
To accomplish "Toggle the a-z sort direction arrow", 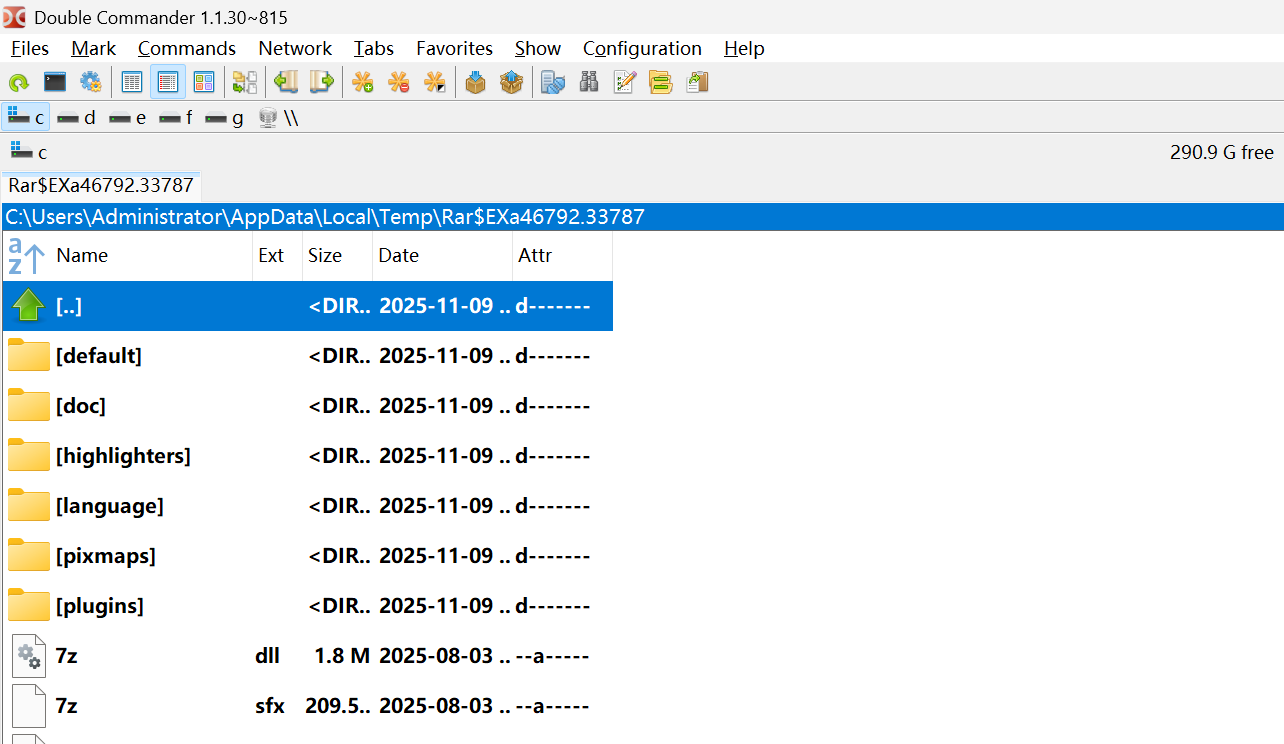I will point(26,256).
